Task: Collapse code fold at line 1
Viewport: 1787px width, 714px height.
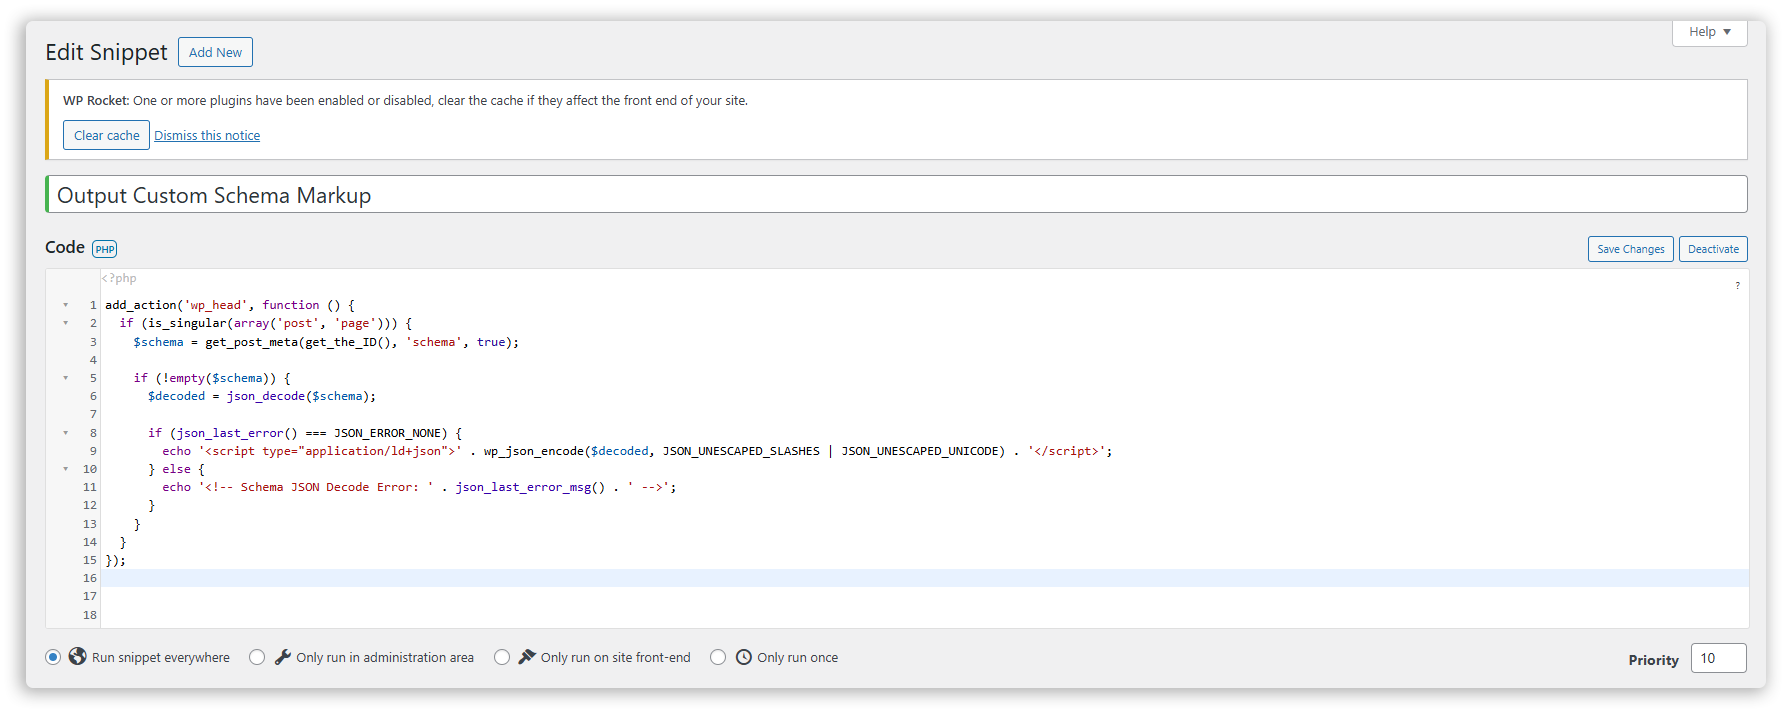Action: point(66,305)
